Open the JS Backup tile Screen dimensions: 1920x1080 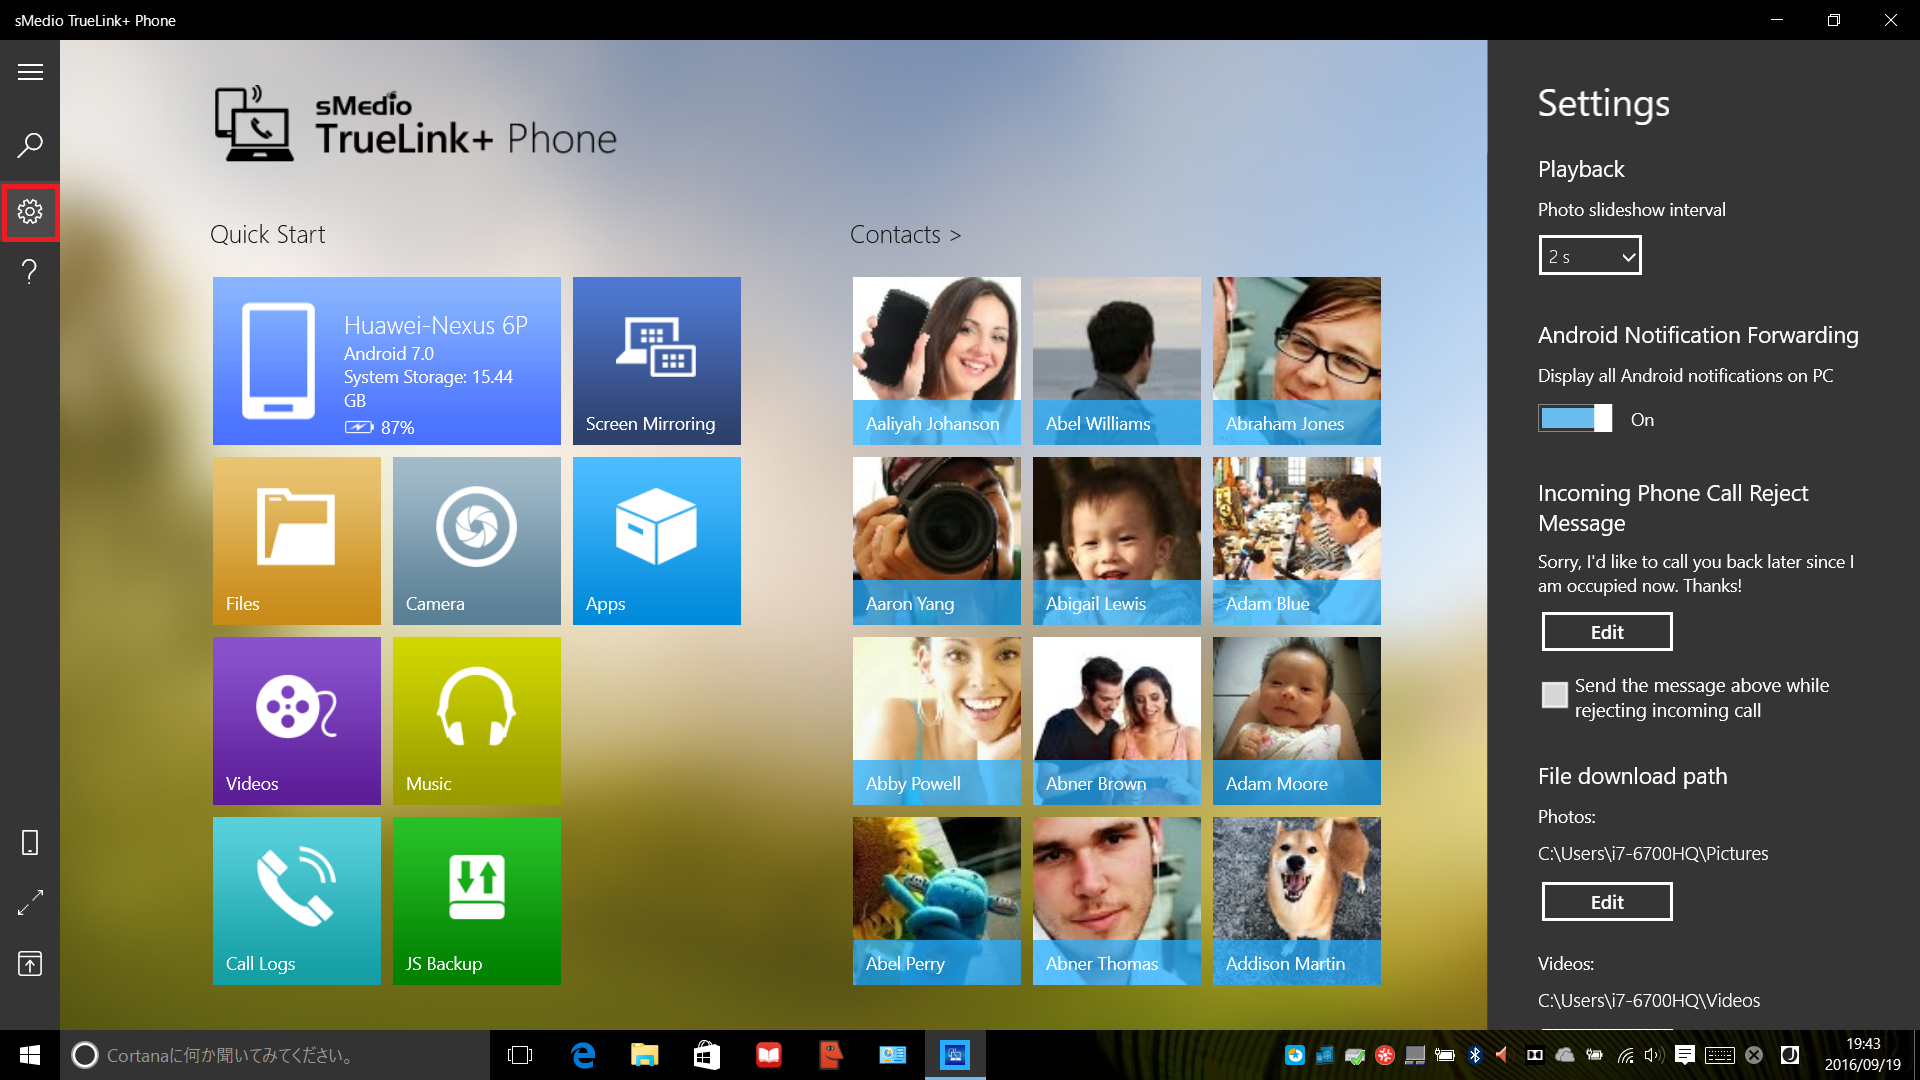(476, 901)
